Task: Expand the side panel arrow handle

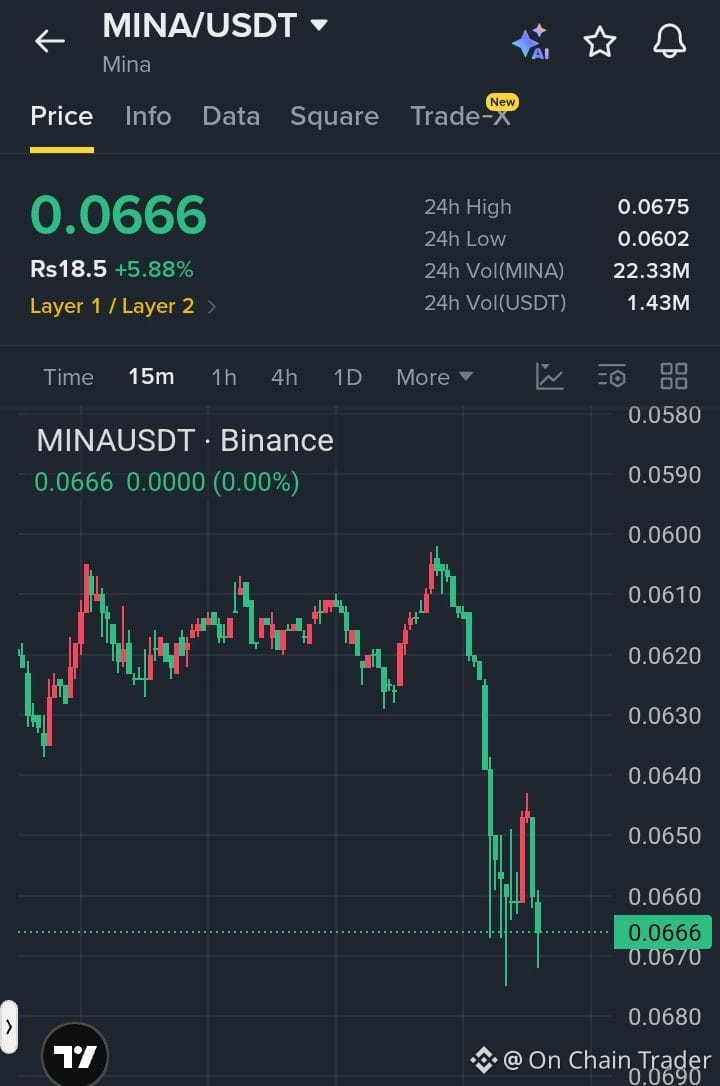Action: pos(8,1026)
